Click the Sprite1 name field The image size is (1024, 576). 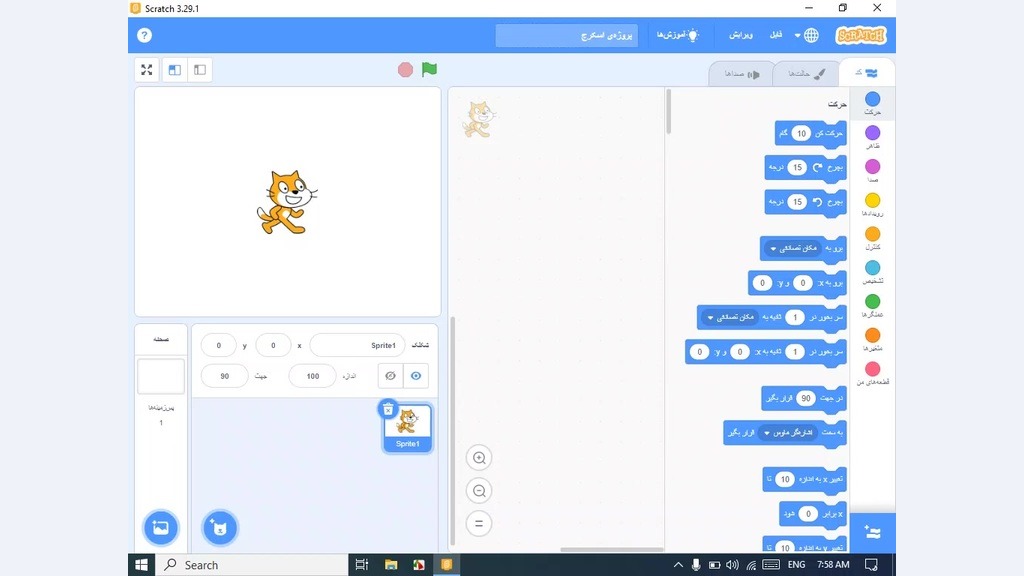(357, 345)
